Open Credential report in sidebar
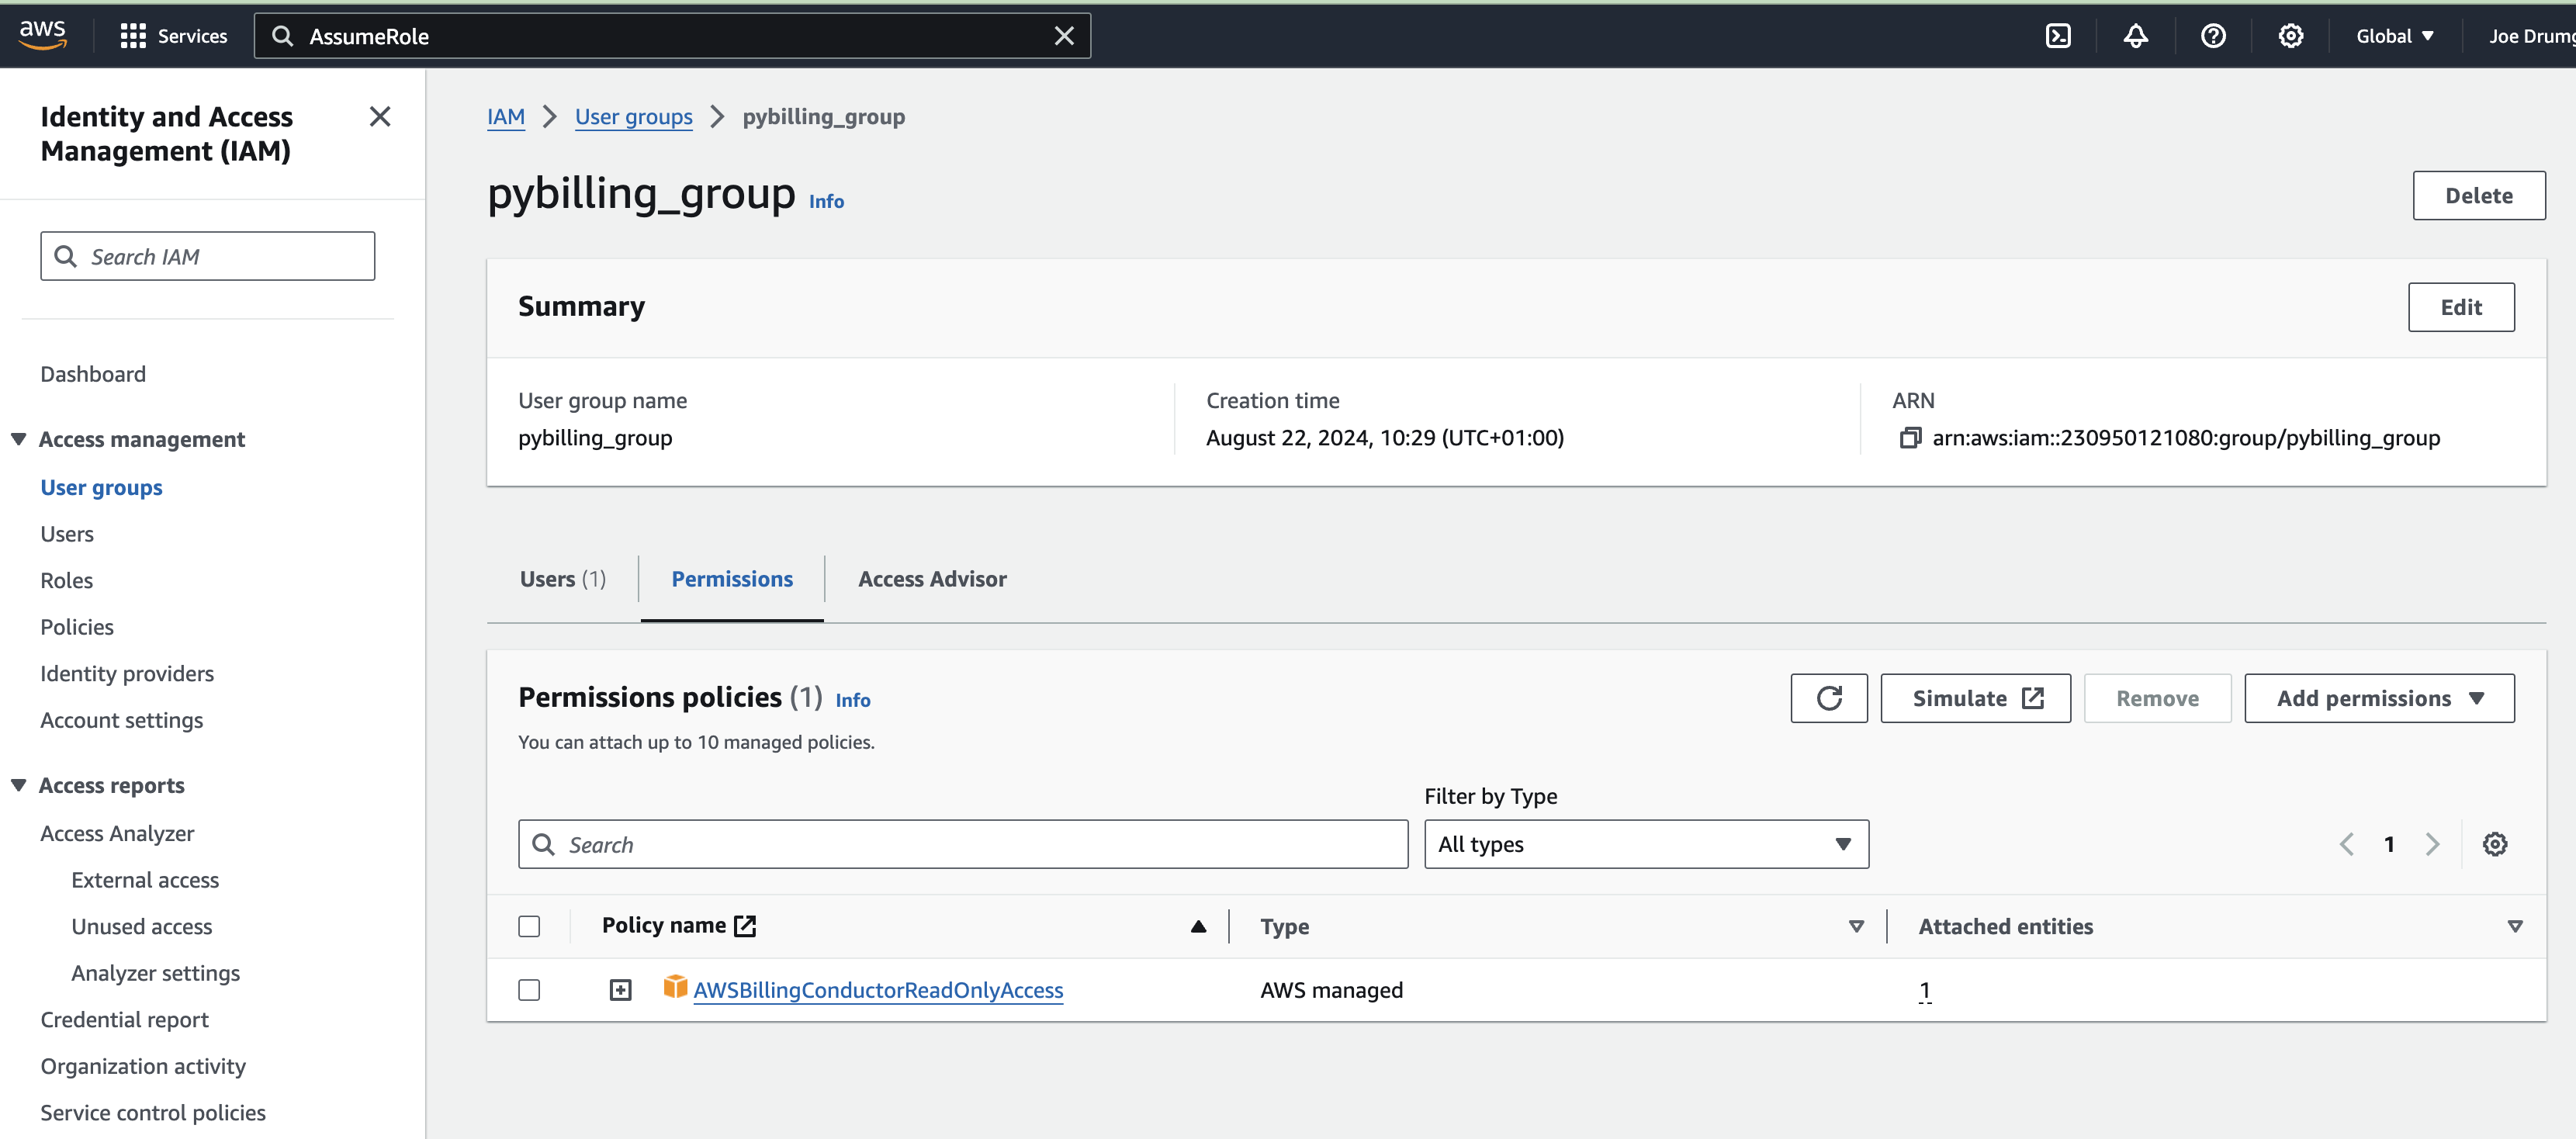Screen dimensions: 2576x1139 tap(124, 1019)
